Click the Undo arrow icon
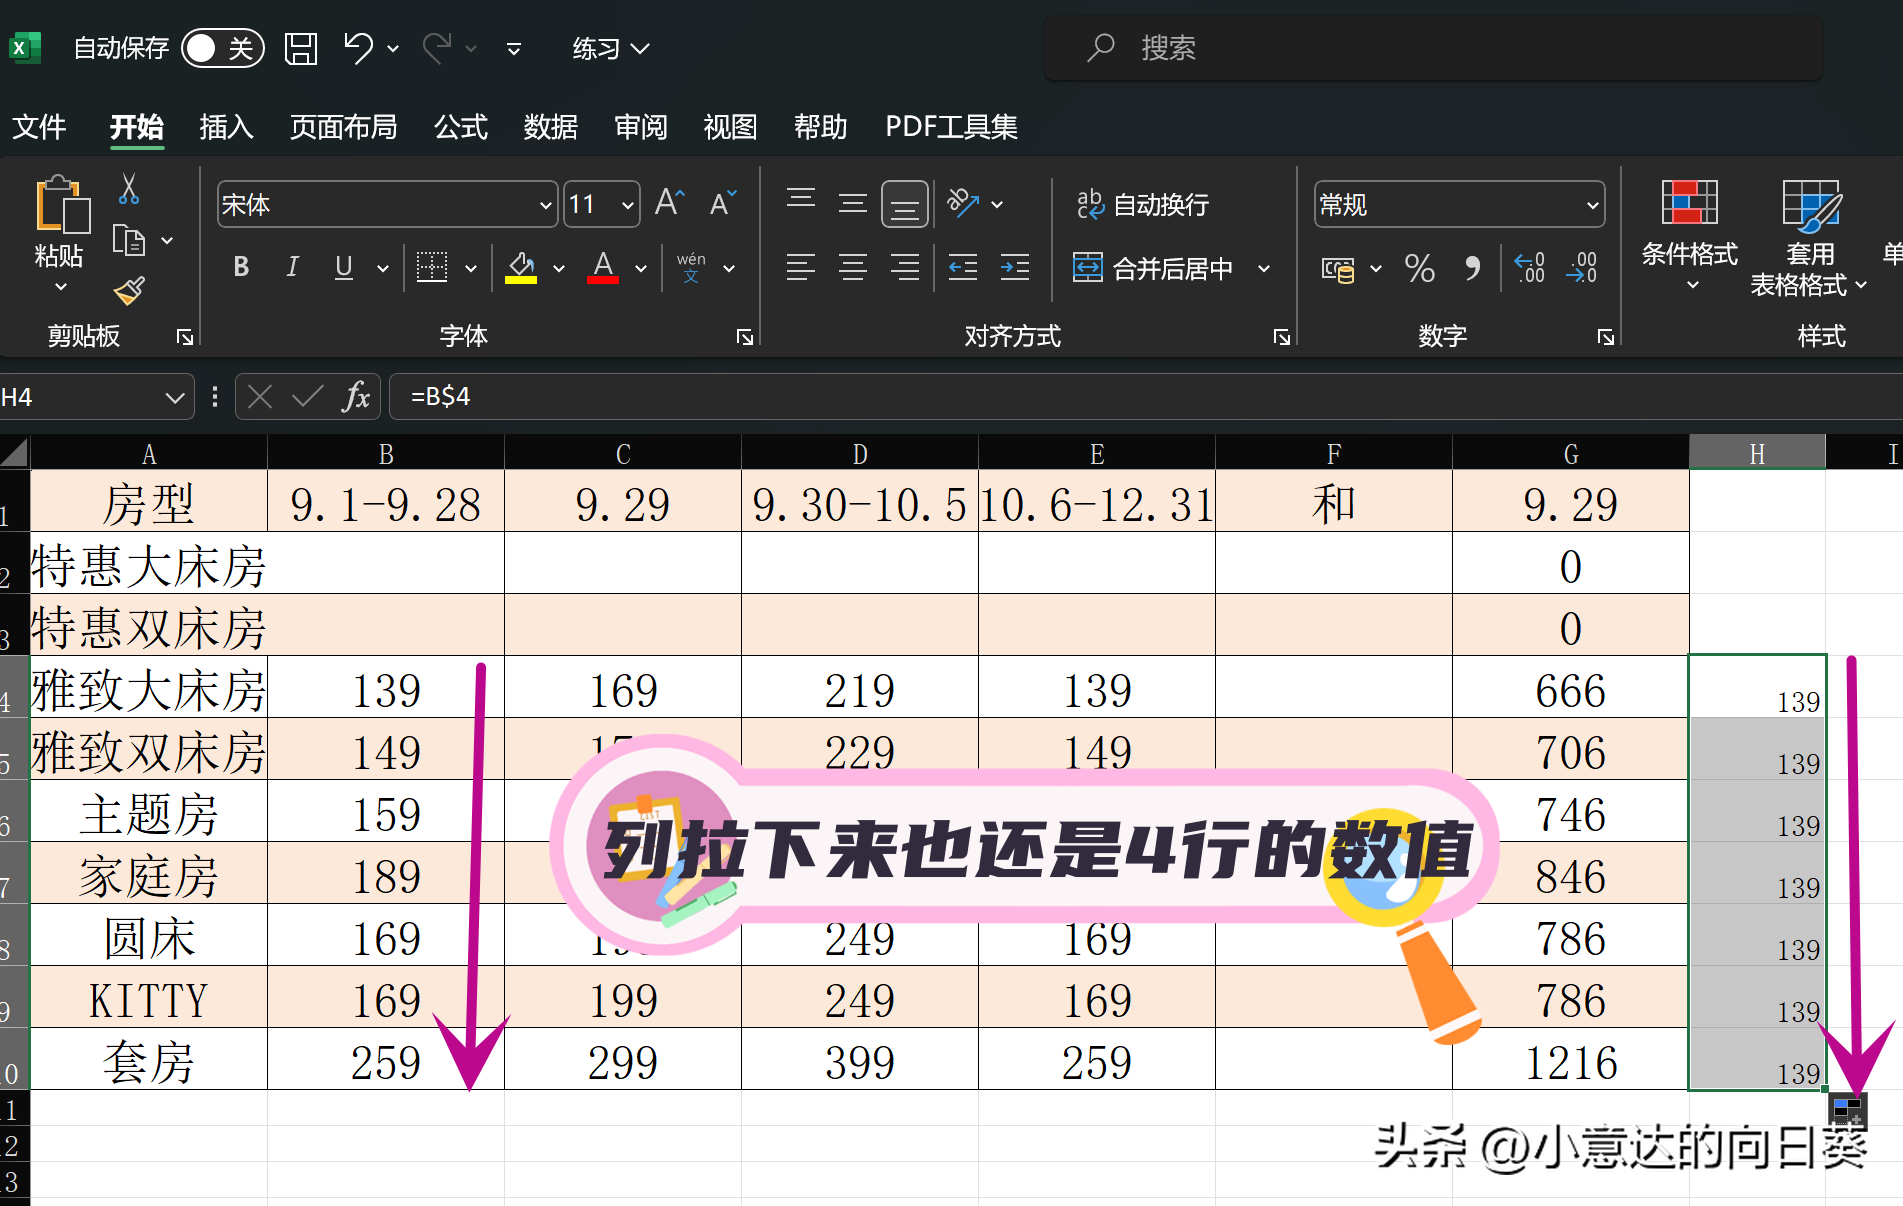 (358, 47)
